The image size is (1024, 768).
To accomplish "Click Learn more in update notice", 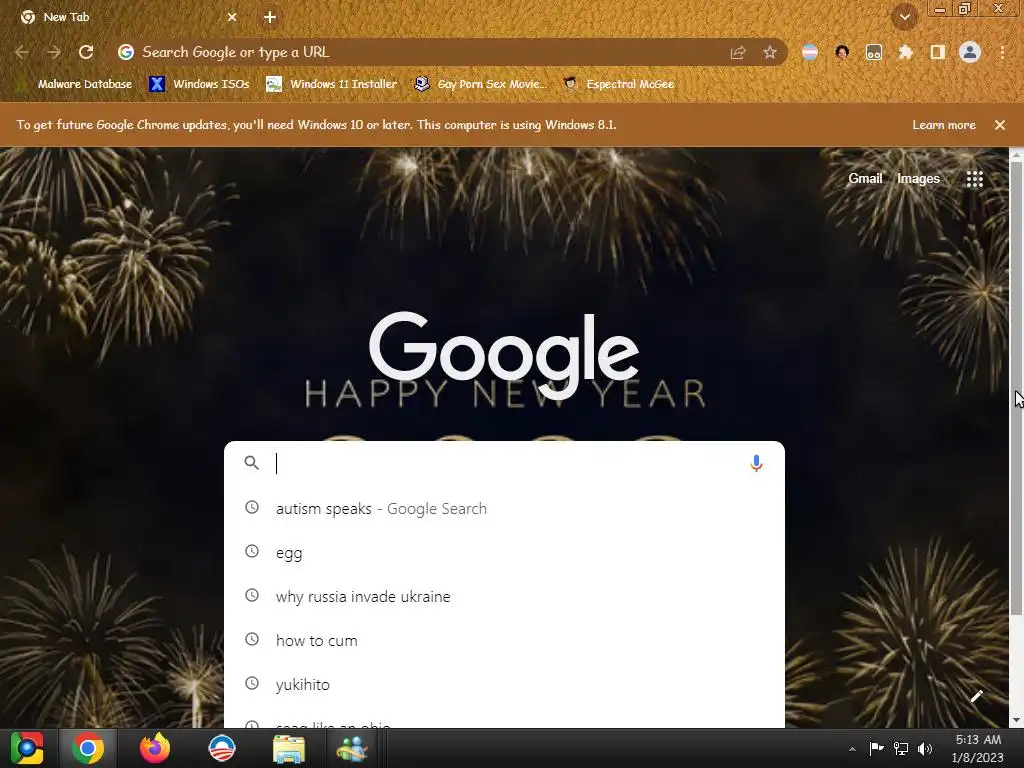I will point(944,125).
